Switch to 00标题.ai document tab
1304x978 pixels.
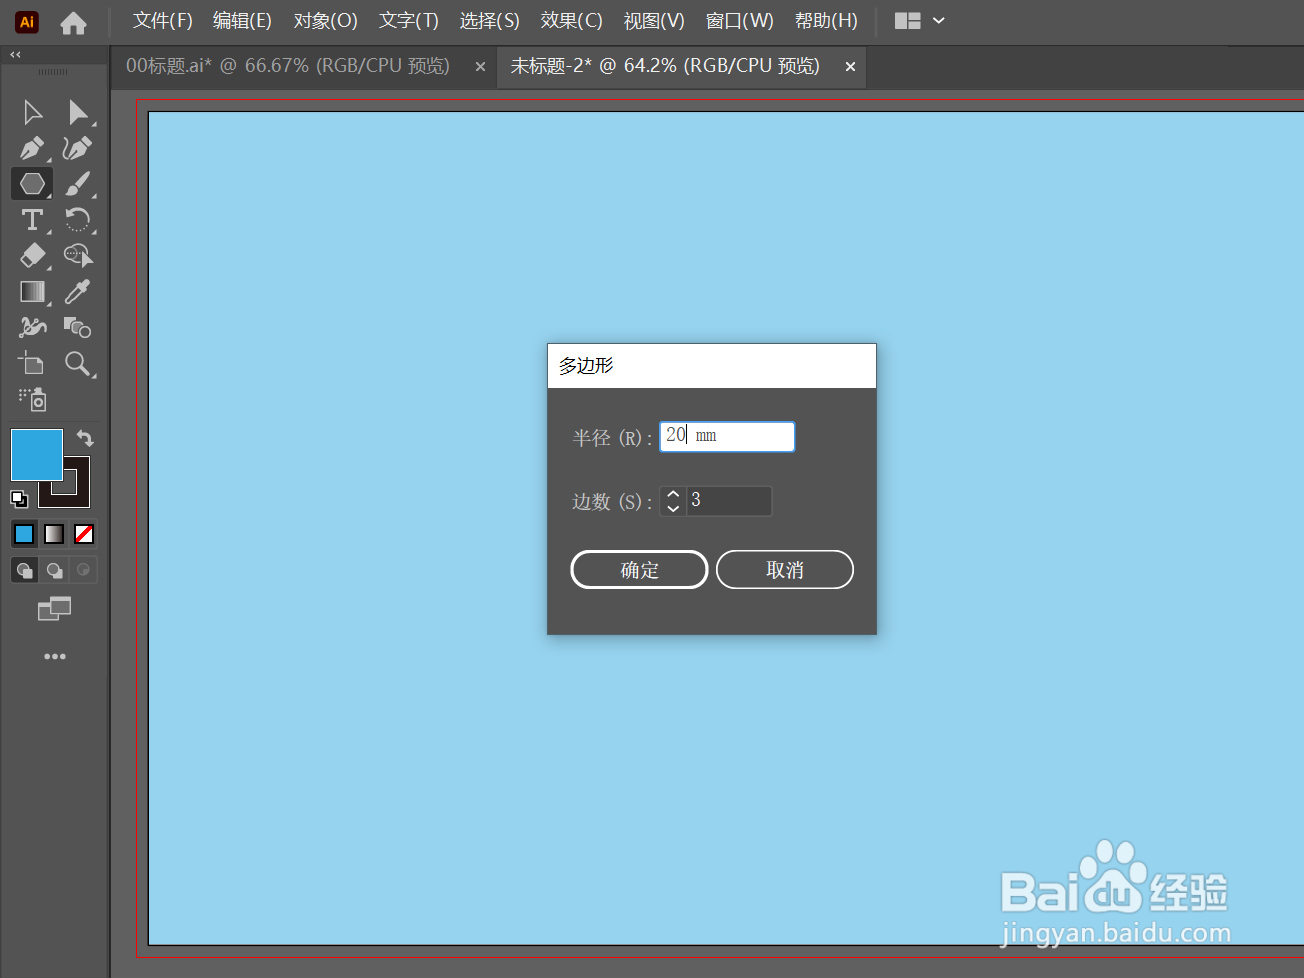coord(288,66)
